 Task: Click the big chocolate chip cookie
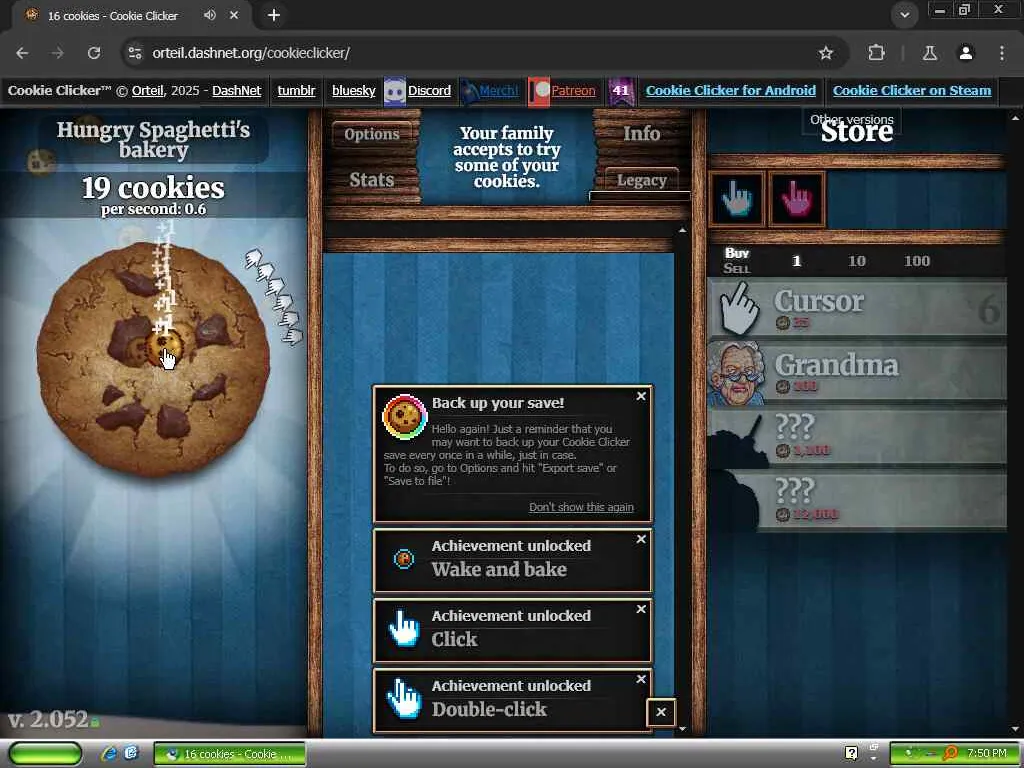click(153, 359)
